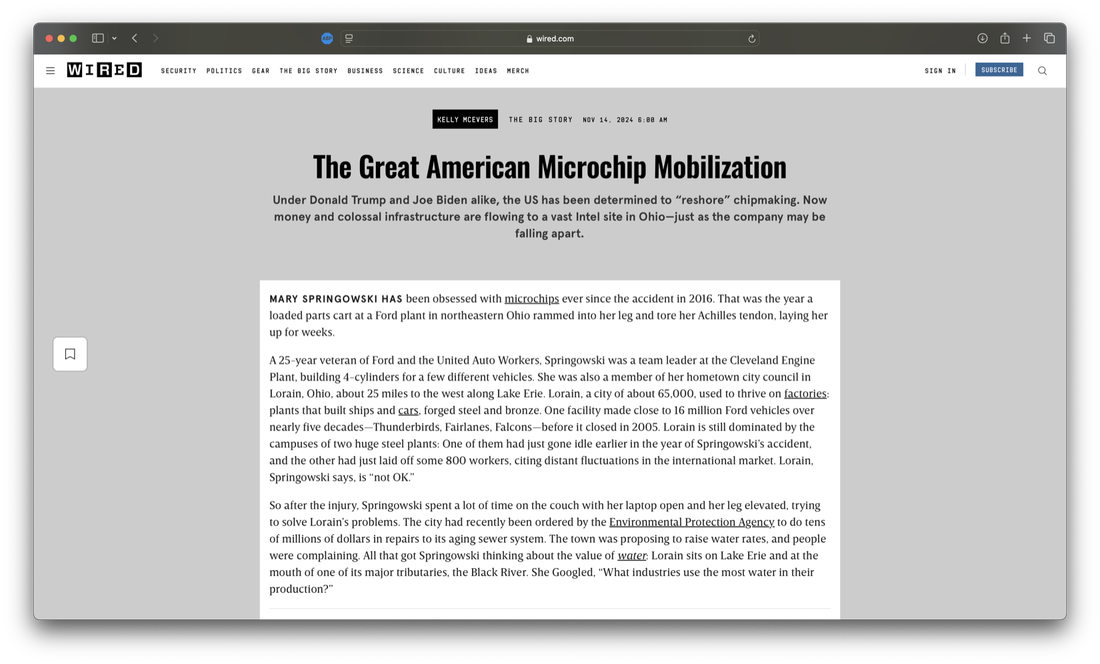Open the Science section
The height and width of the screenshot is (664, 1100).
click(x=408, y=71)
